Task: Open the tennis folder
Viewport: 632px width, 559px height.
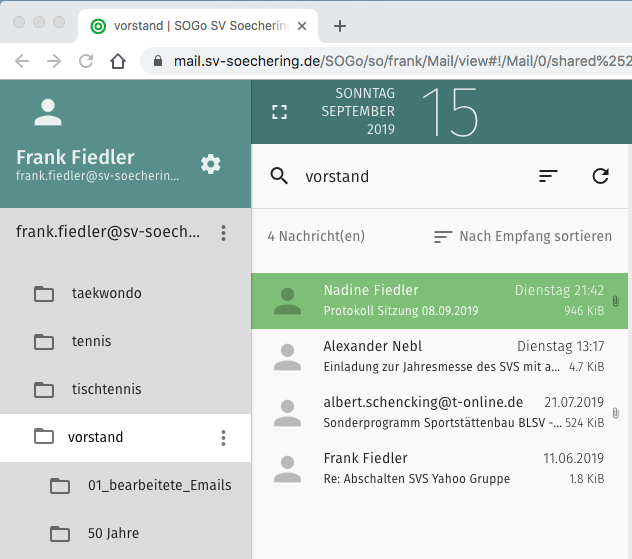Action: click(x=91, y=341)
